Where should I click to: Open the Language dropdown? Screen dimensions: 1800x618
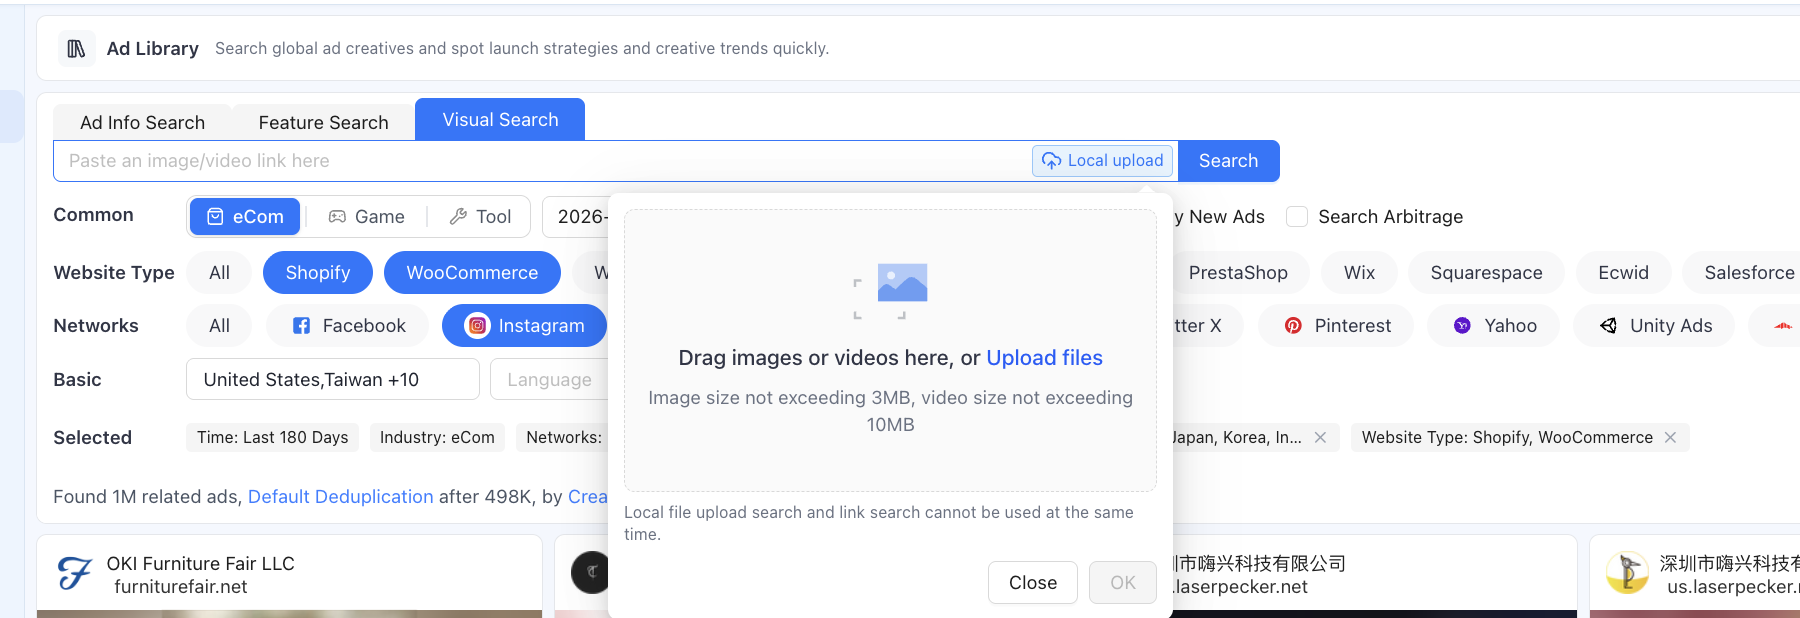point(550,380)
